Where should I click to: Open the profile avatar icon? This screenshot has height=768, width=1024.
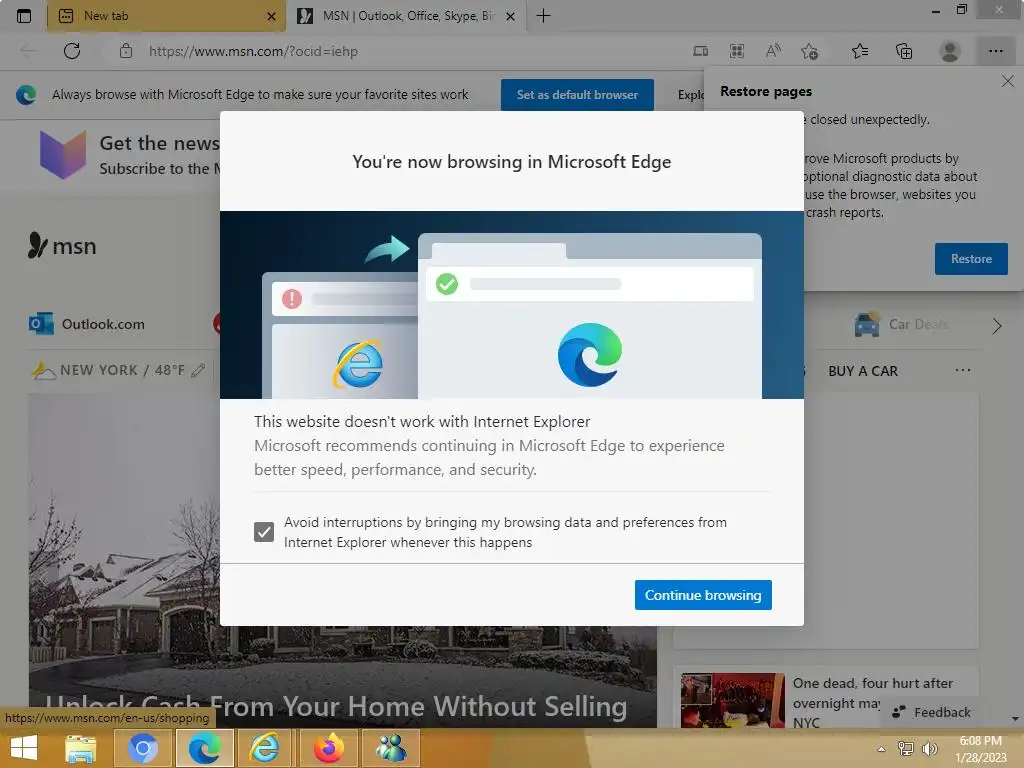point(950,51)
